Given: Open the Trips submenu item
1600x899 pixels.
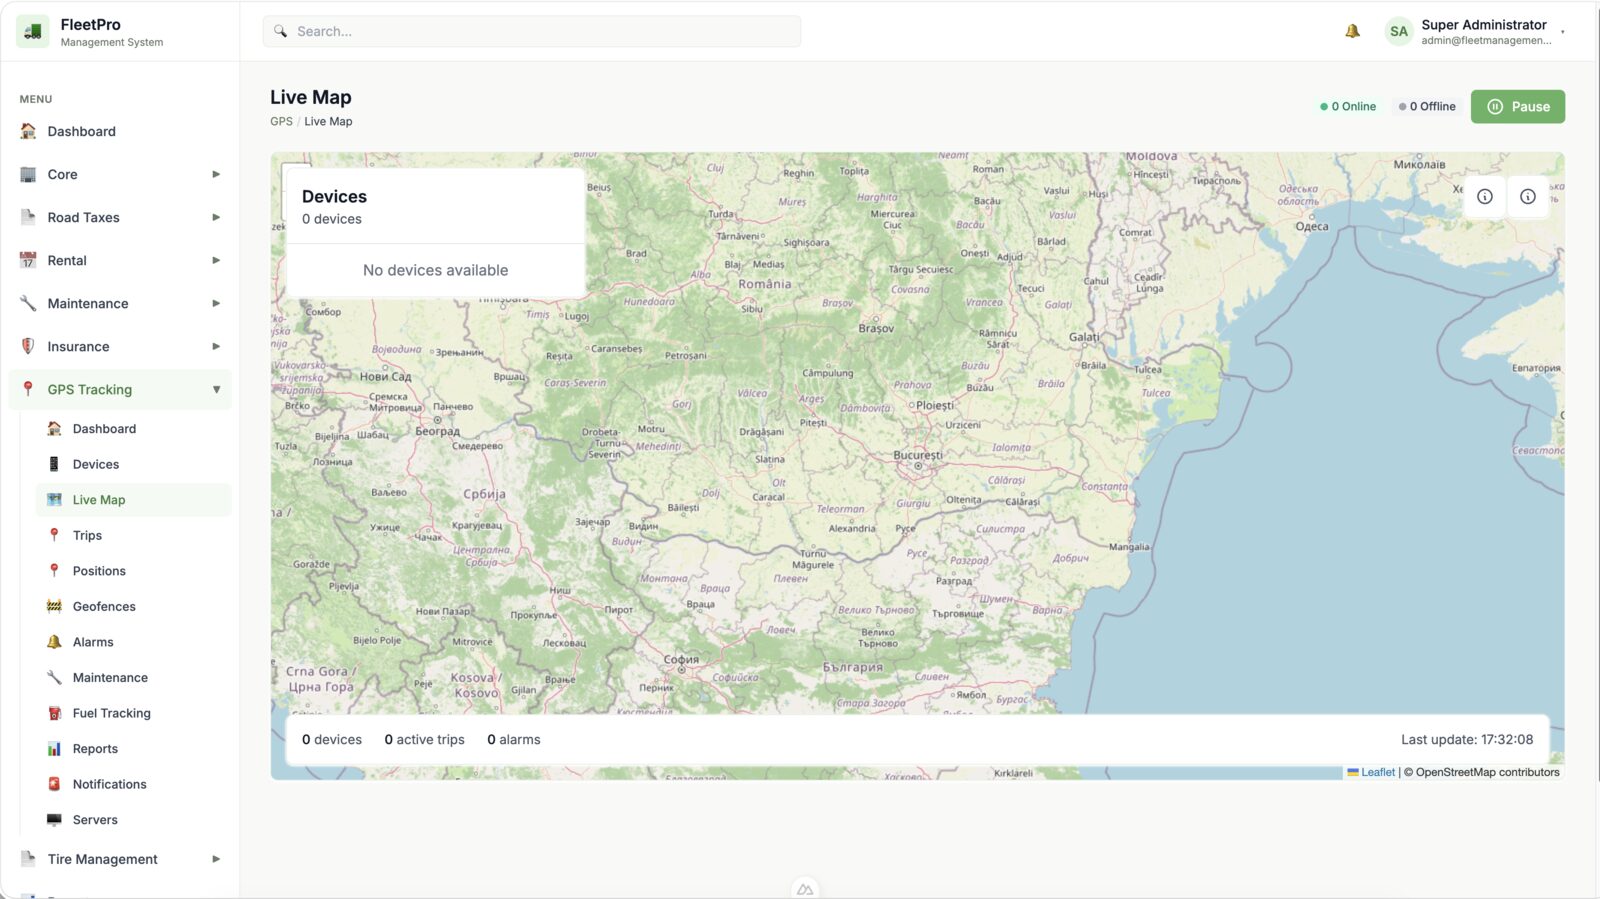Looking at the screenshot, I should tap(133, 535).
